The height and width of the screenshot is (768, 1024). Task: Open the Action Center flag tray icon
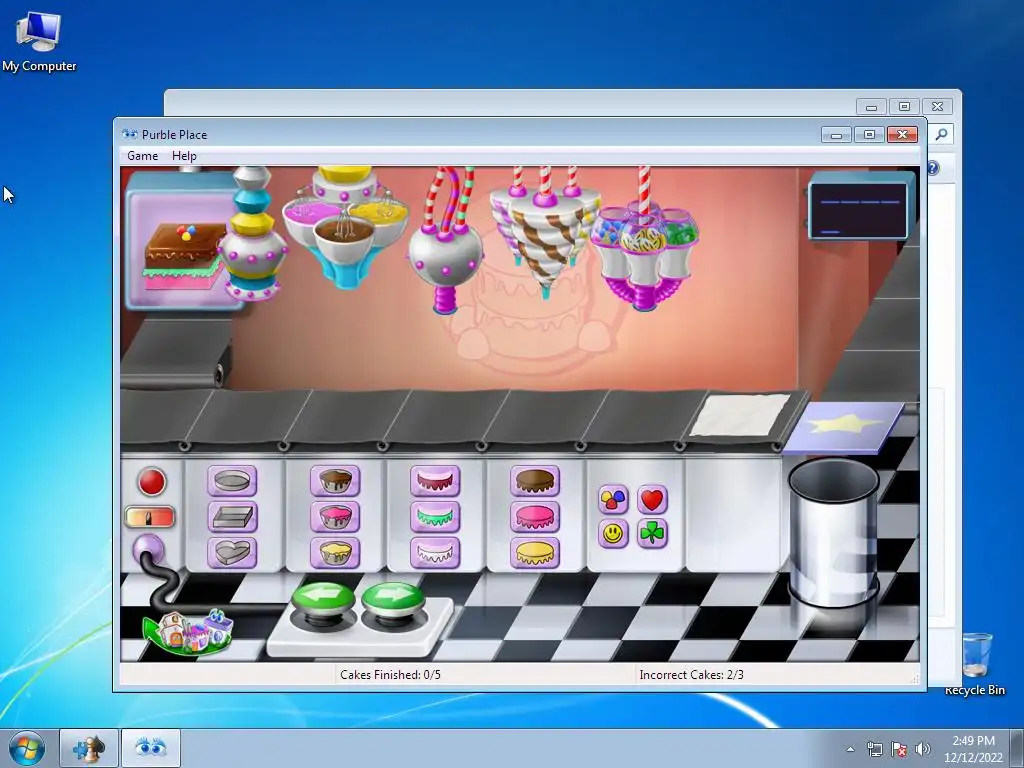(899, 749)
